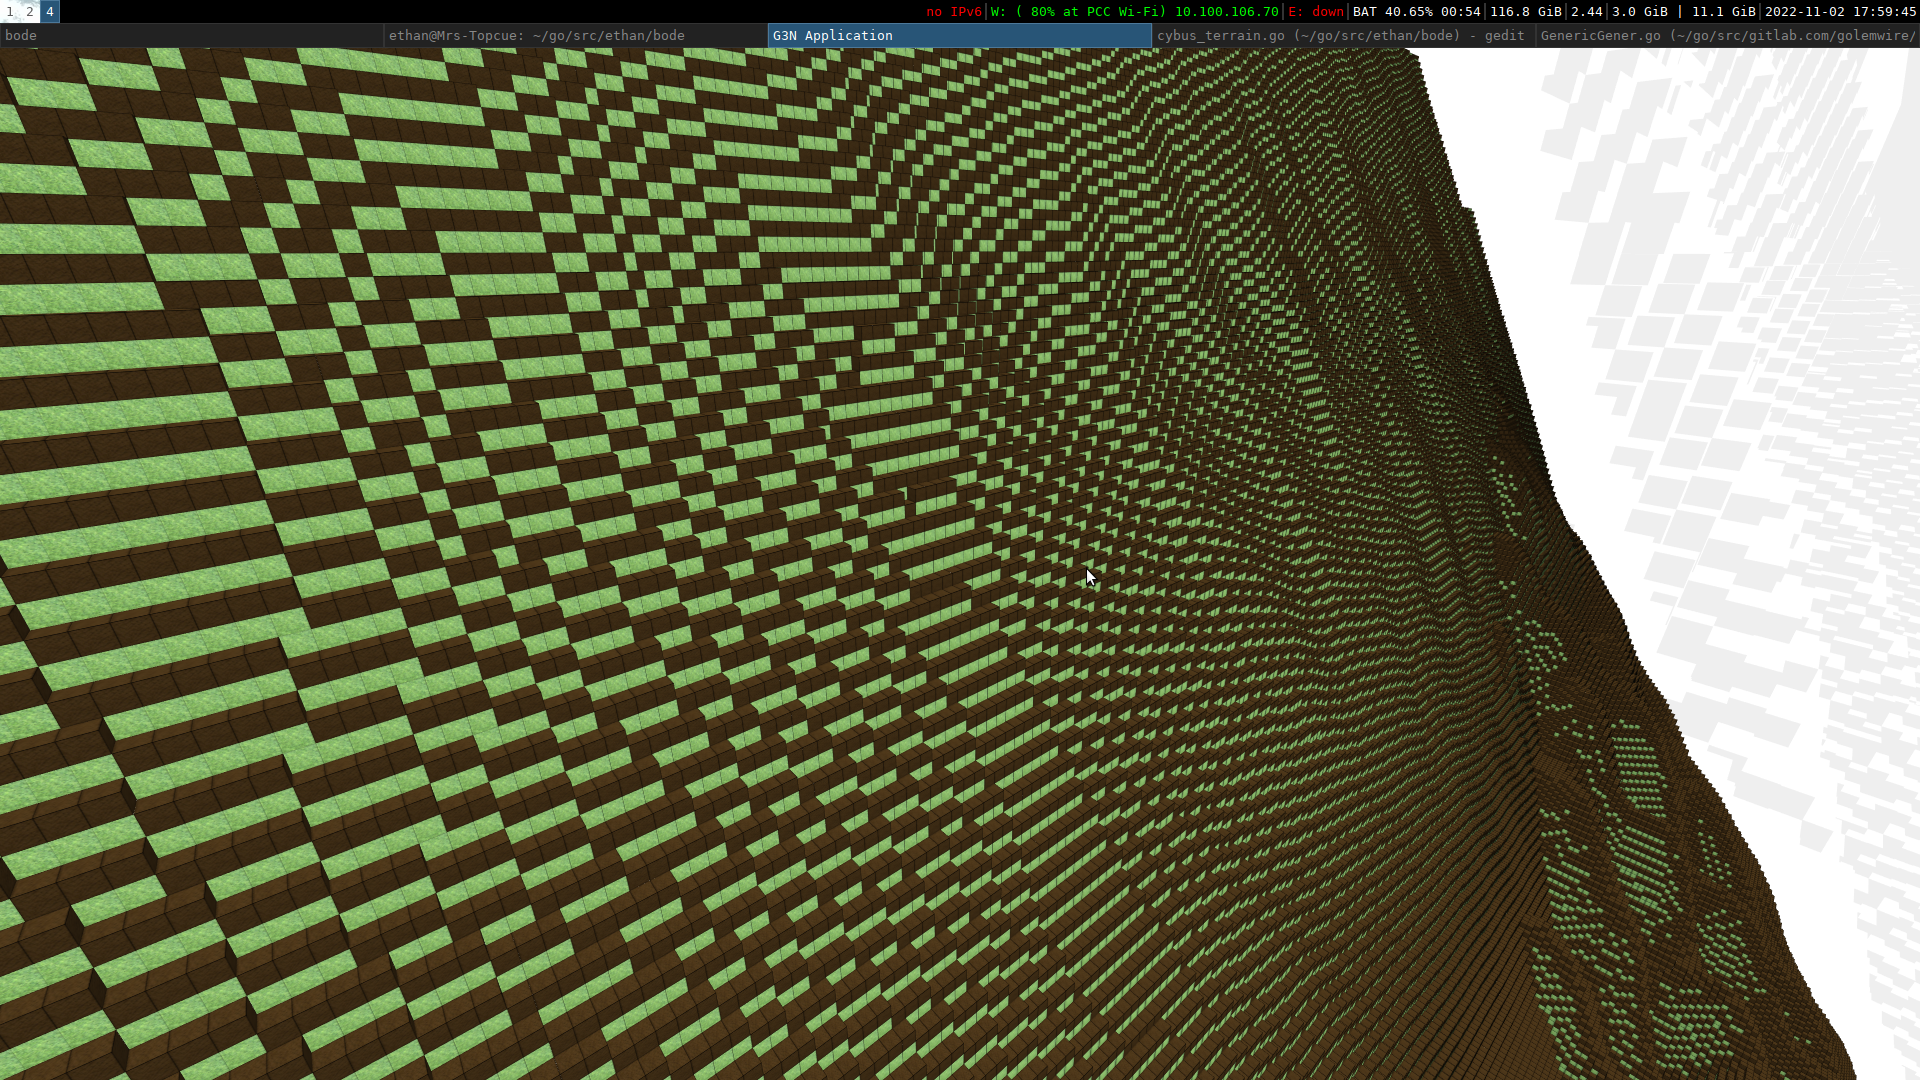Open the bode window tab

point(191,35)
